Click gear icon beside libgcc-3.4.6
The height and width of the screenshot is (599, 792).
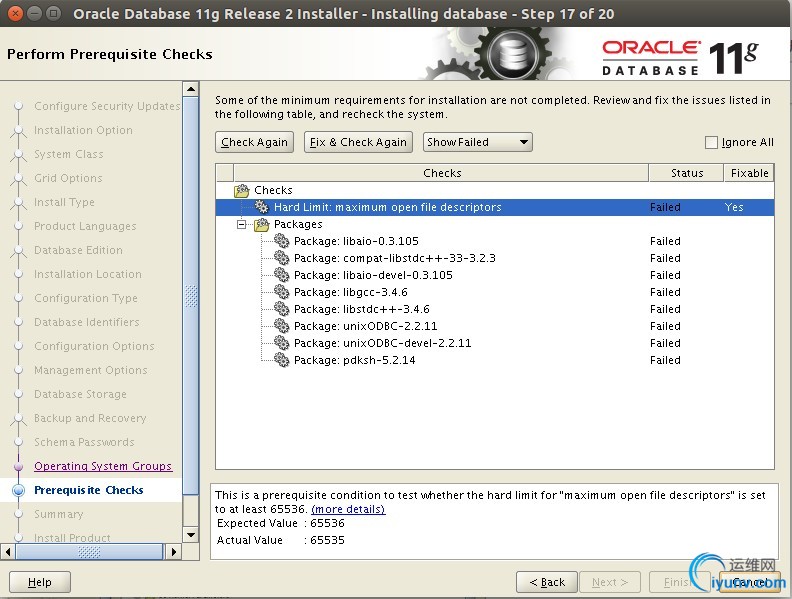[281, 292]
